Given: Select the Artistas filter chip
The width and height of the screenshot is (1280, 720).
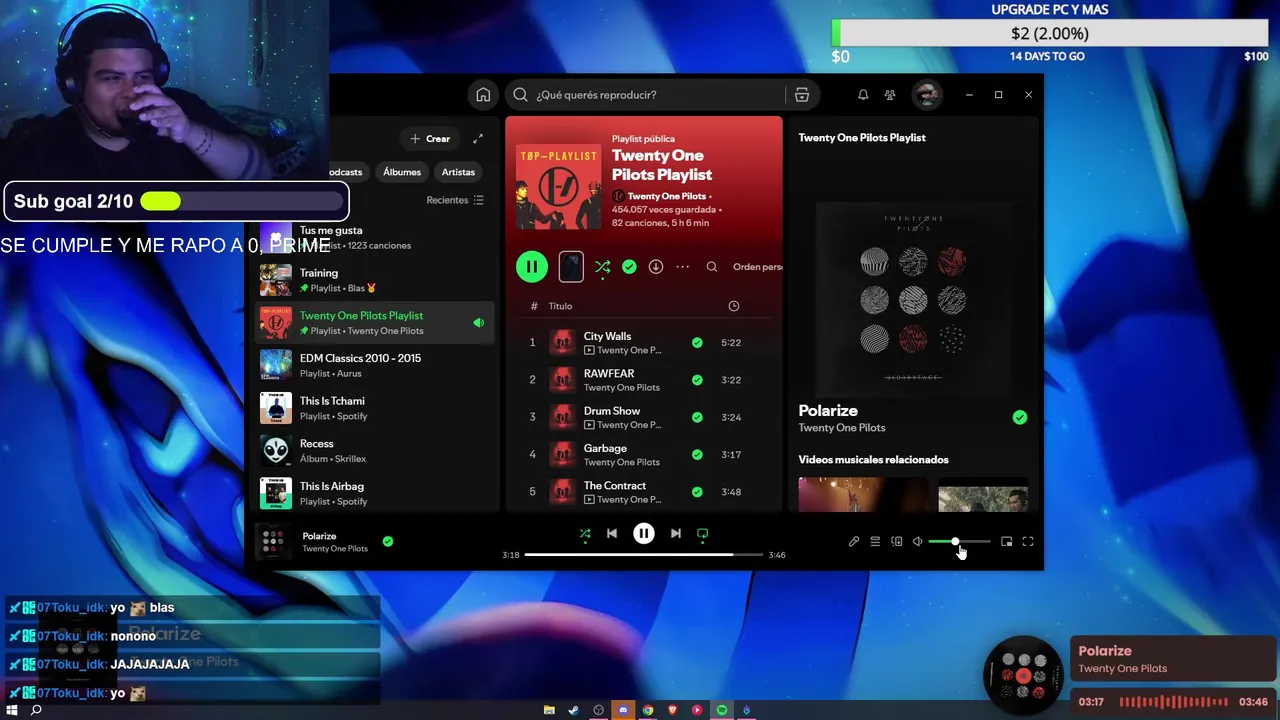Looking at the screenshot, I should click(459, 172).
